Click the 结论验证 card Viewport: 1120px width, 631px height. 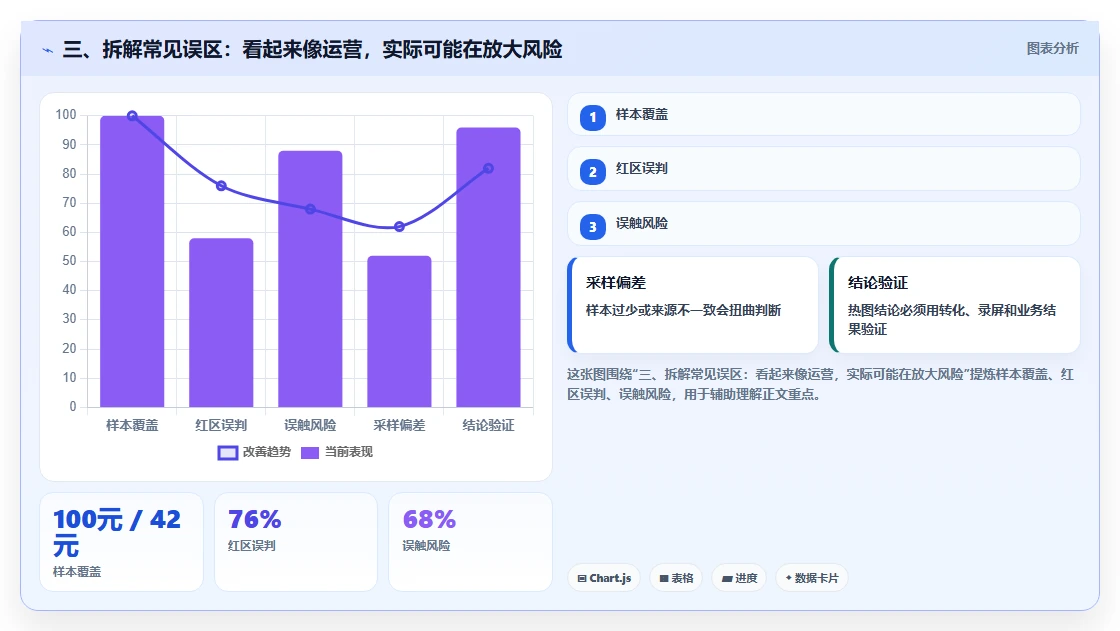[x=954, y=305]
